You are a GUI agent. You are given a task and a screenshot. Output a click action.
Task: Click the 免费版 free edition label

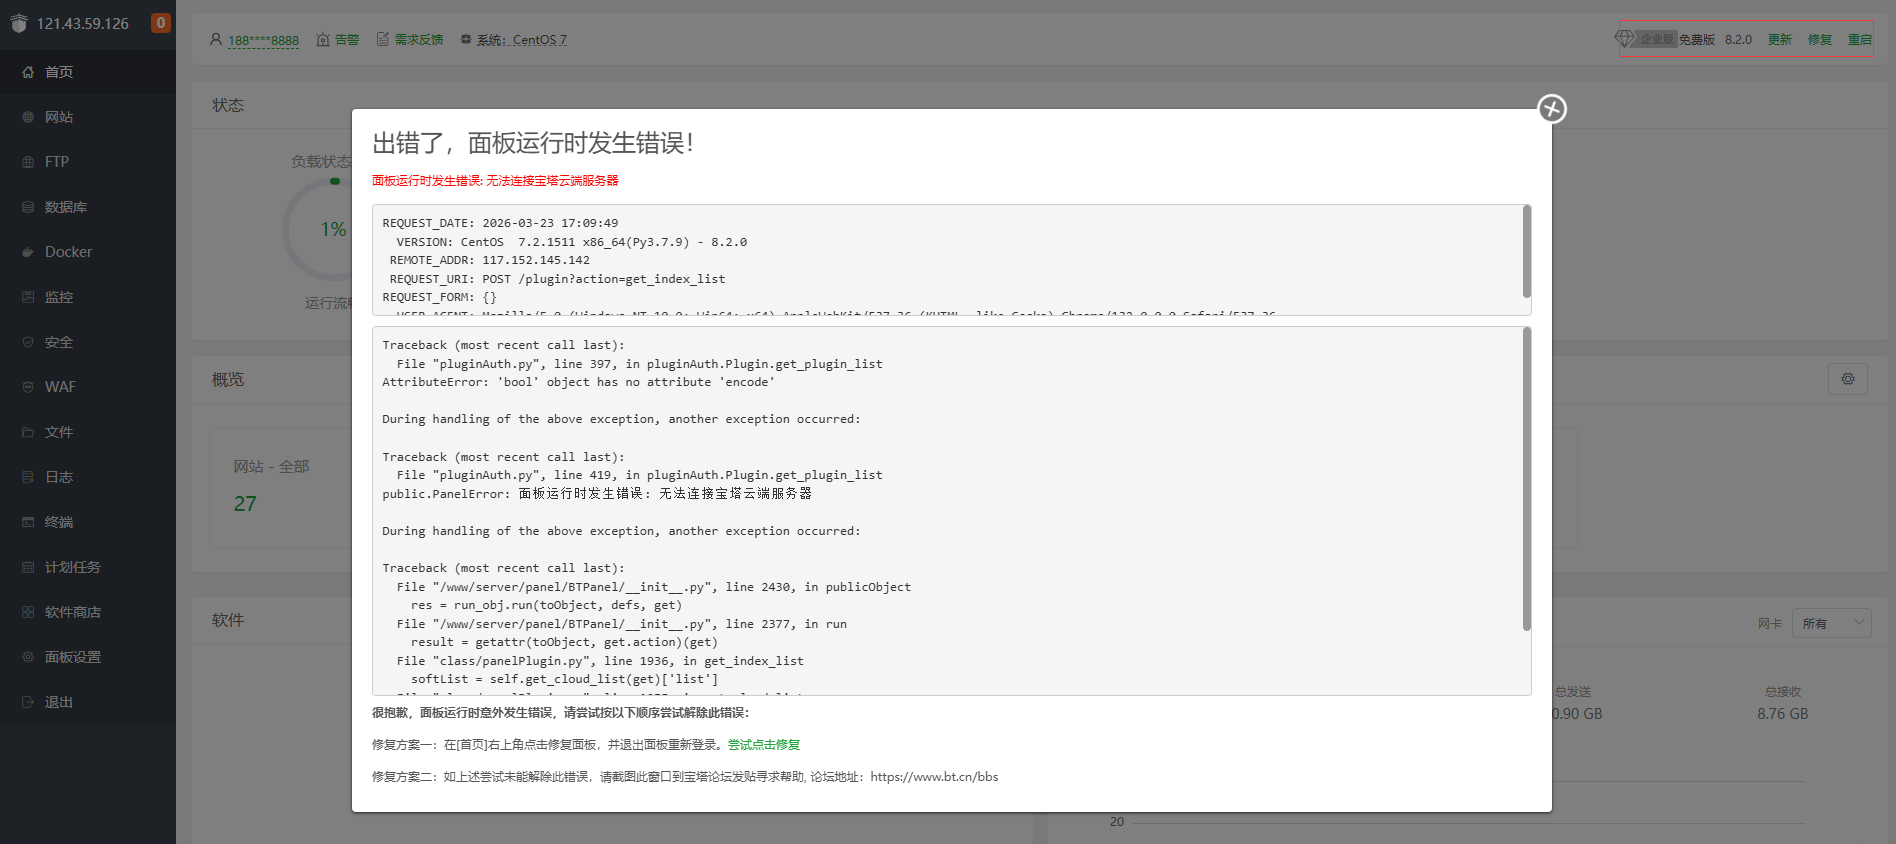tap(1697, 39)
